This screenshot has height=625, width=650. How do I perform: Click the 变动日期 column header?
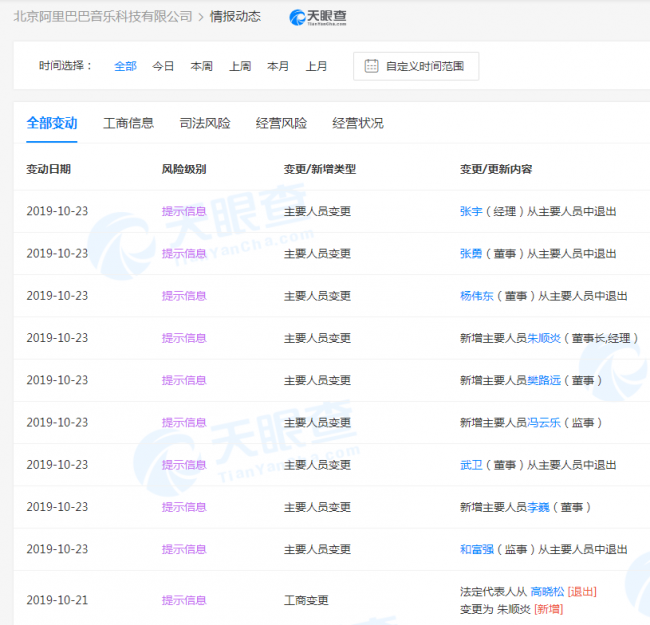(49, 169)
